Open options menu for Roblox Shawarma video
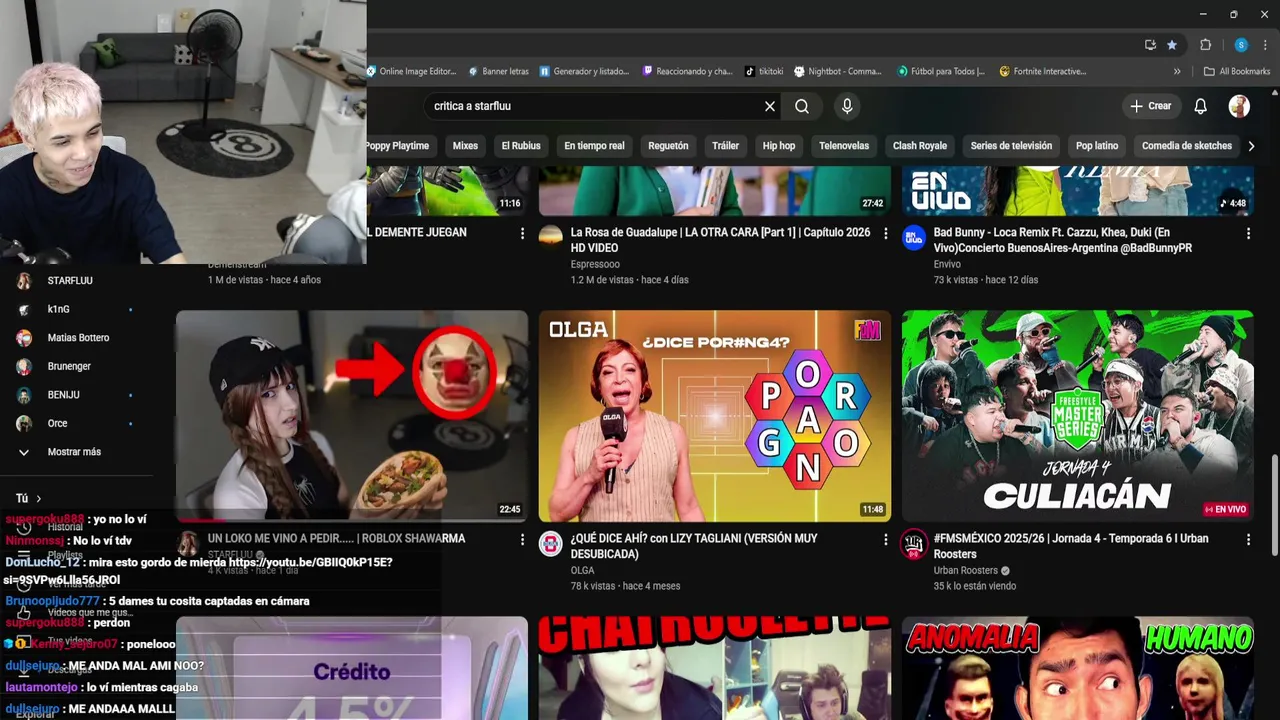 click(x=522, y=540)
